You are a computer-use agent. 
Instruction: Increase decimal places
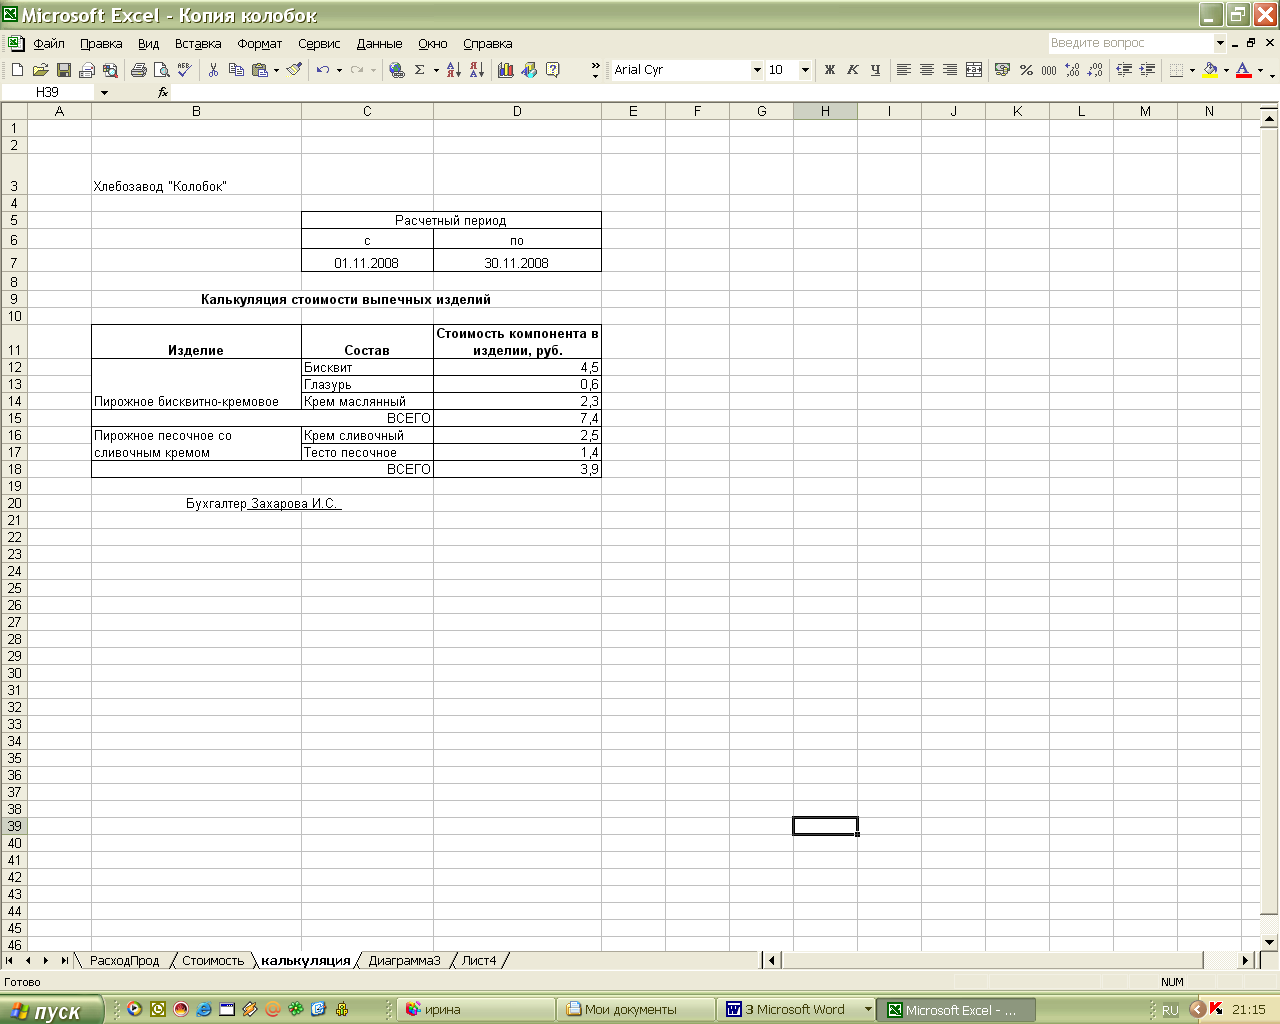click(x=1072, y=70)
